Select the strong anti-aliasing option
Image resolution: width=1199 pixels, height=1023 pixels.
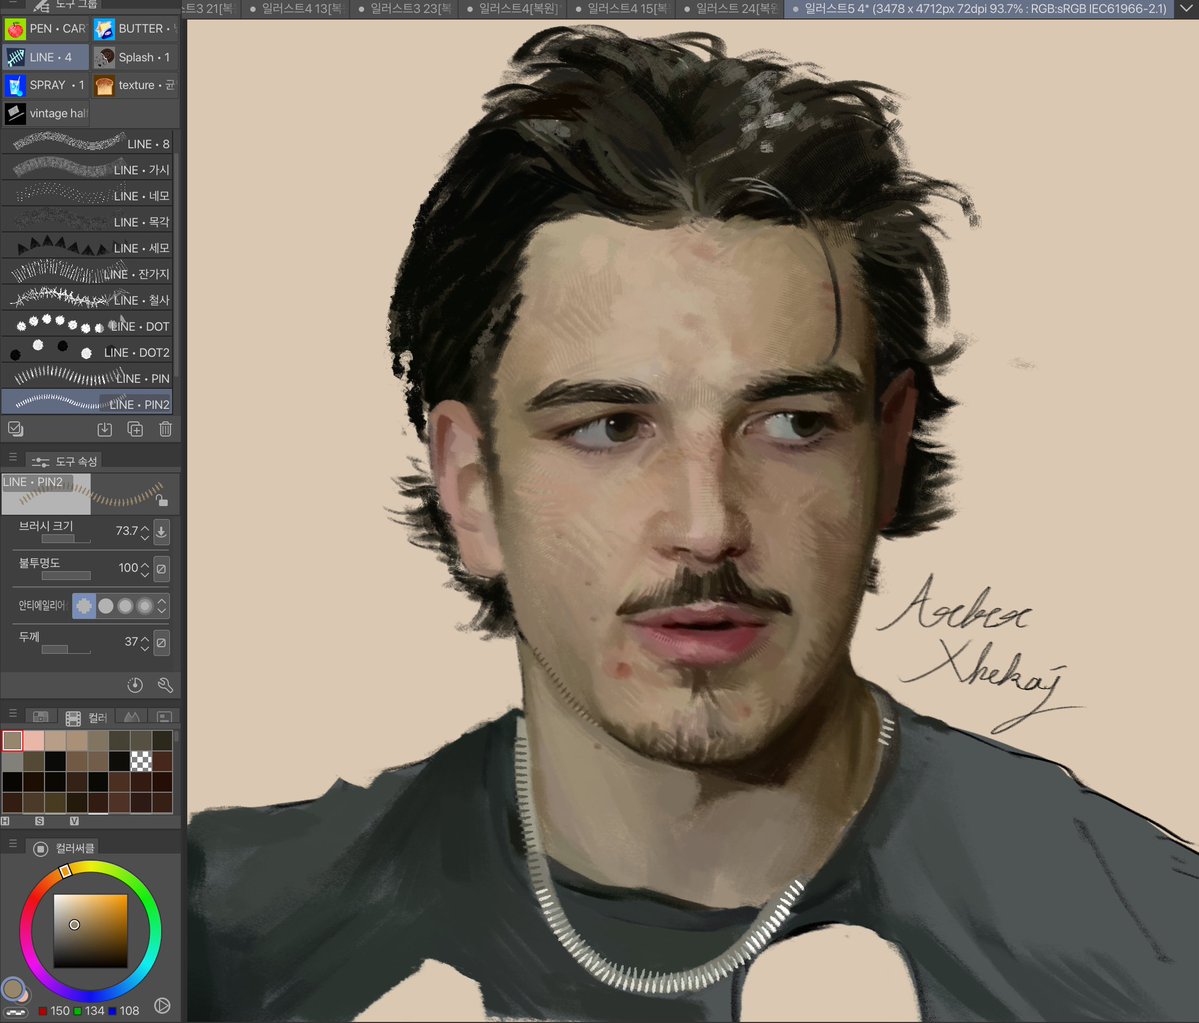(145, 606)
